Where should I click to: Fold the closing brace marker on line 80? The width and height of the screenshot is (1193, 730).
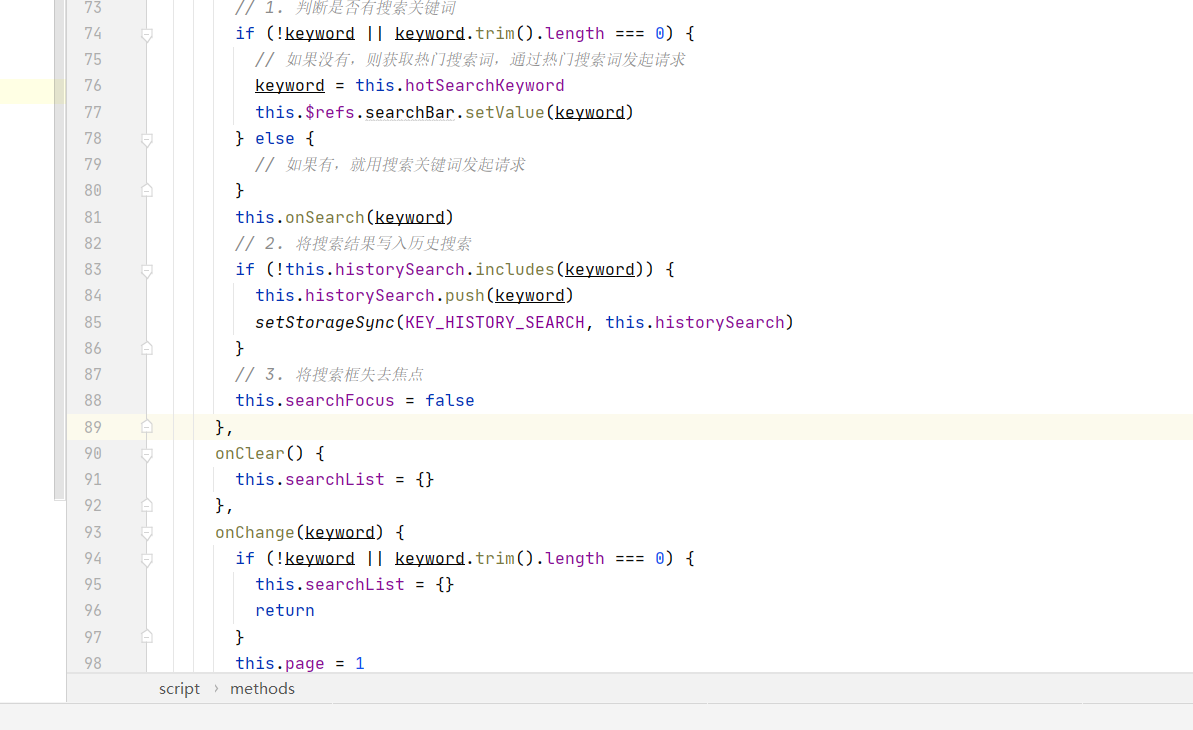pyautogui.click(x=147, y=190)
